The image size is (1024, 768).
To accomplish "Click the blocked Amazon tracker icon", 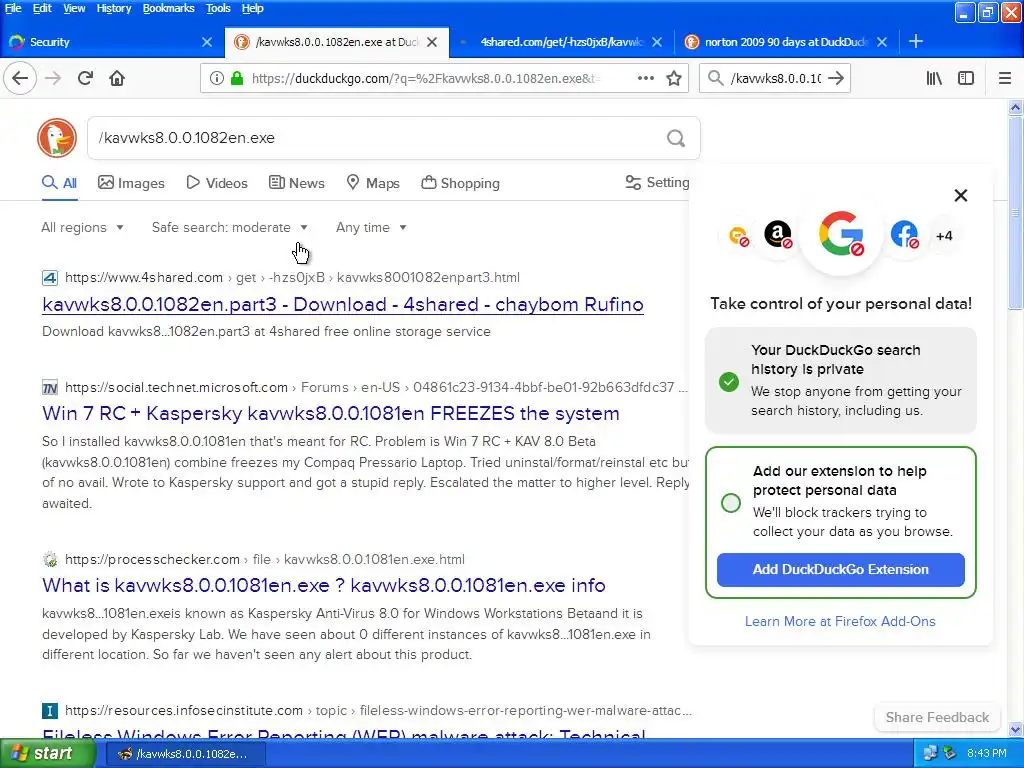I will pyautogui.click(x=778, y=234).
